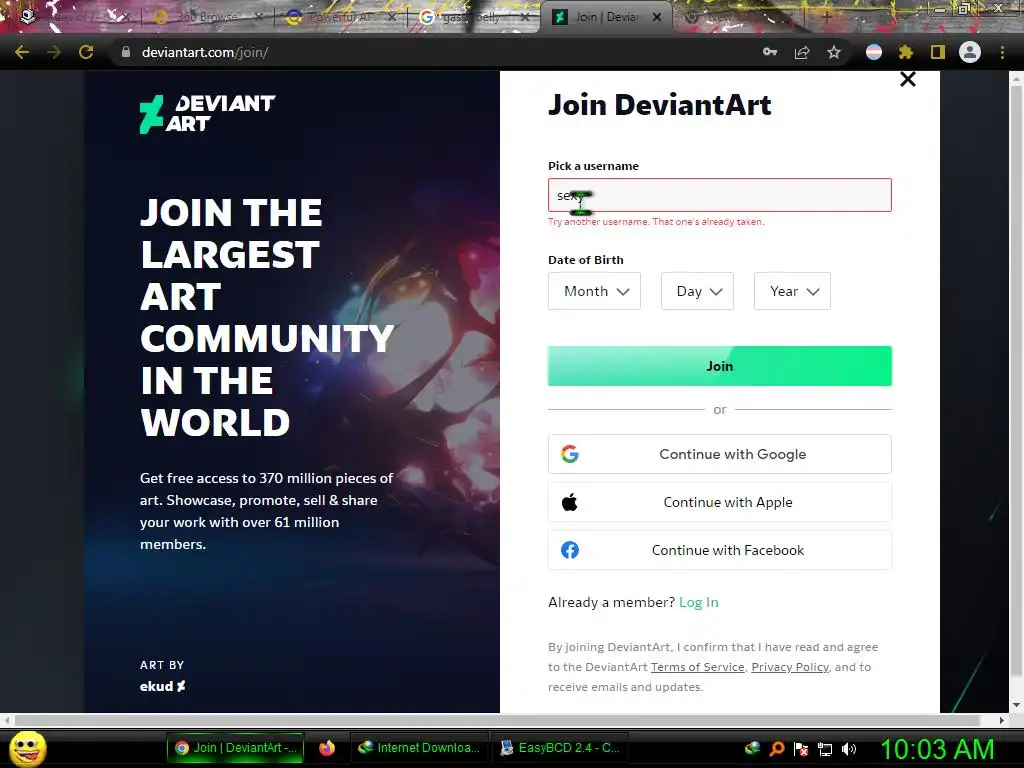Switch to the 360 Browser tab
1024x768 pixels.
[206, 17]
